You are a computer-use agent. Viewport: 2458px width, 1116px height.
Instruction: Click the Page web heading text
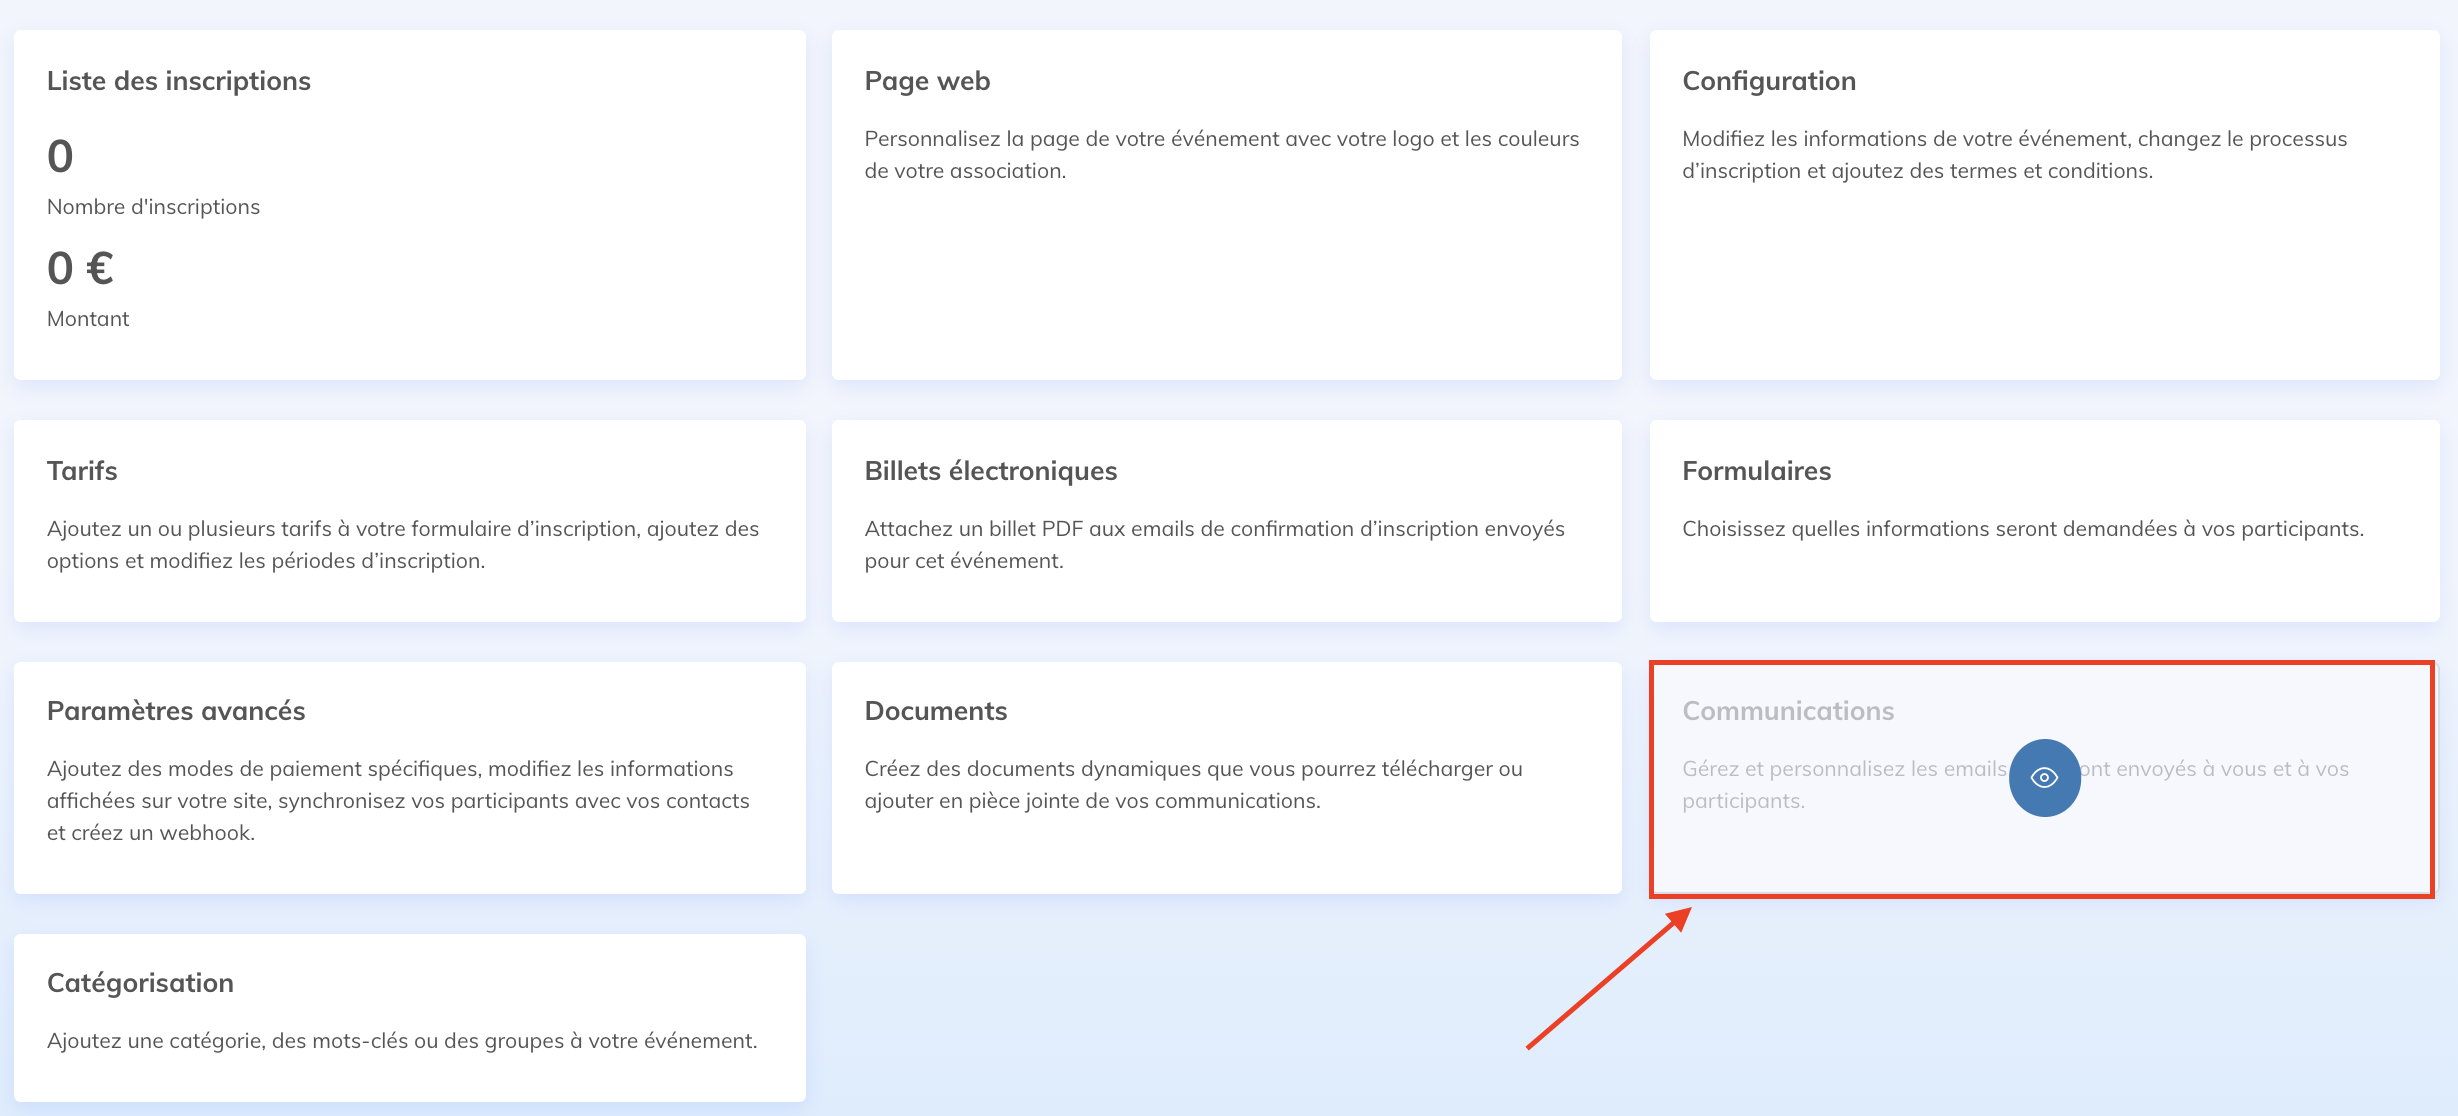pos(927,81)
